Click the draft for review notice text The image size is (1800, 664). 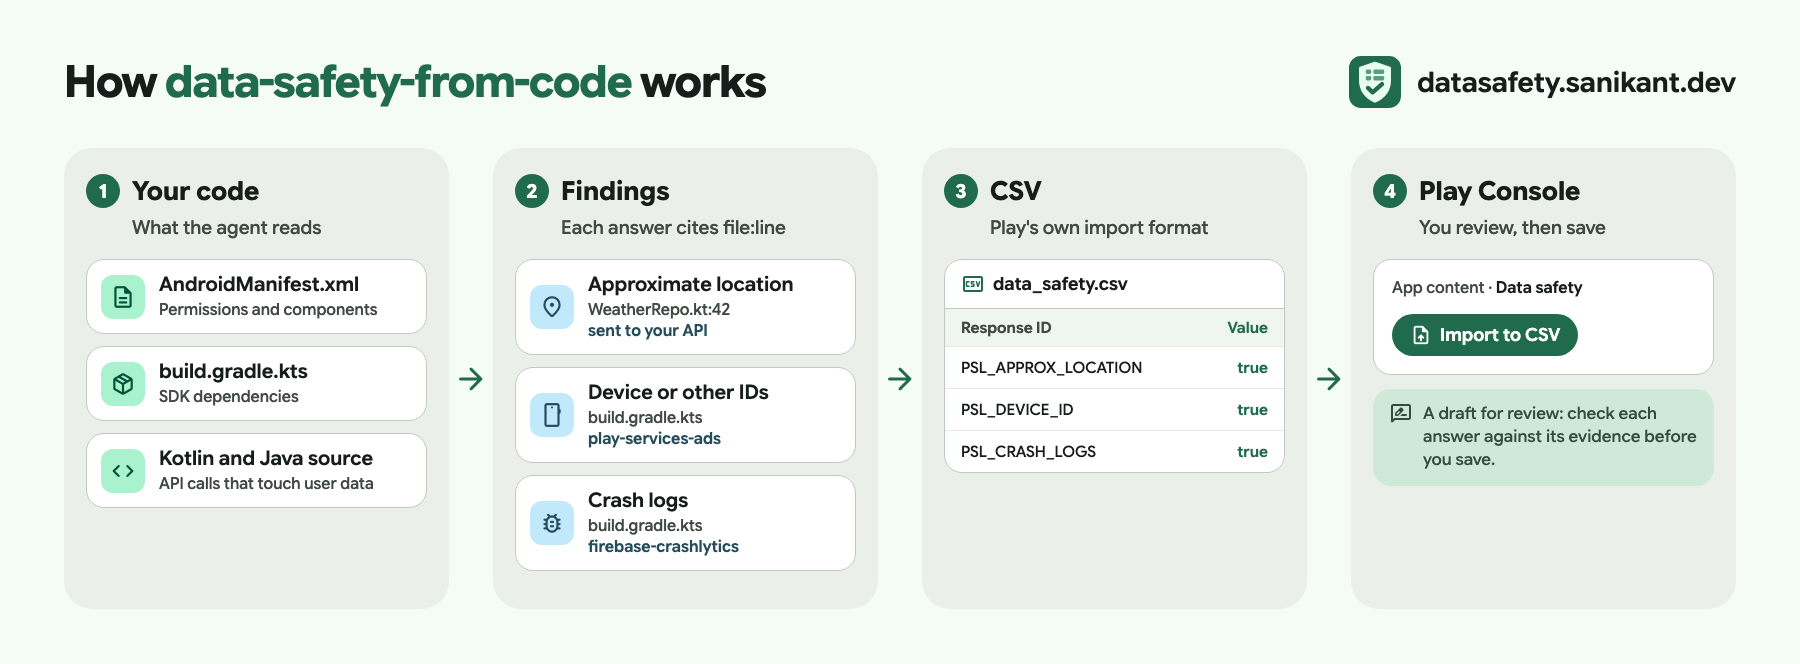coord(1559,437)
